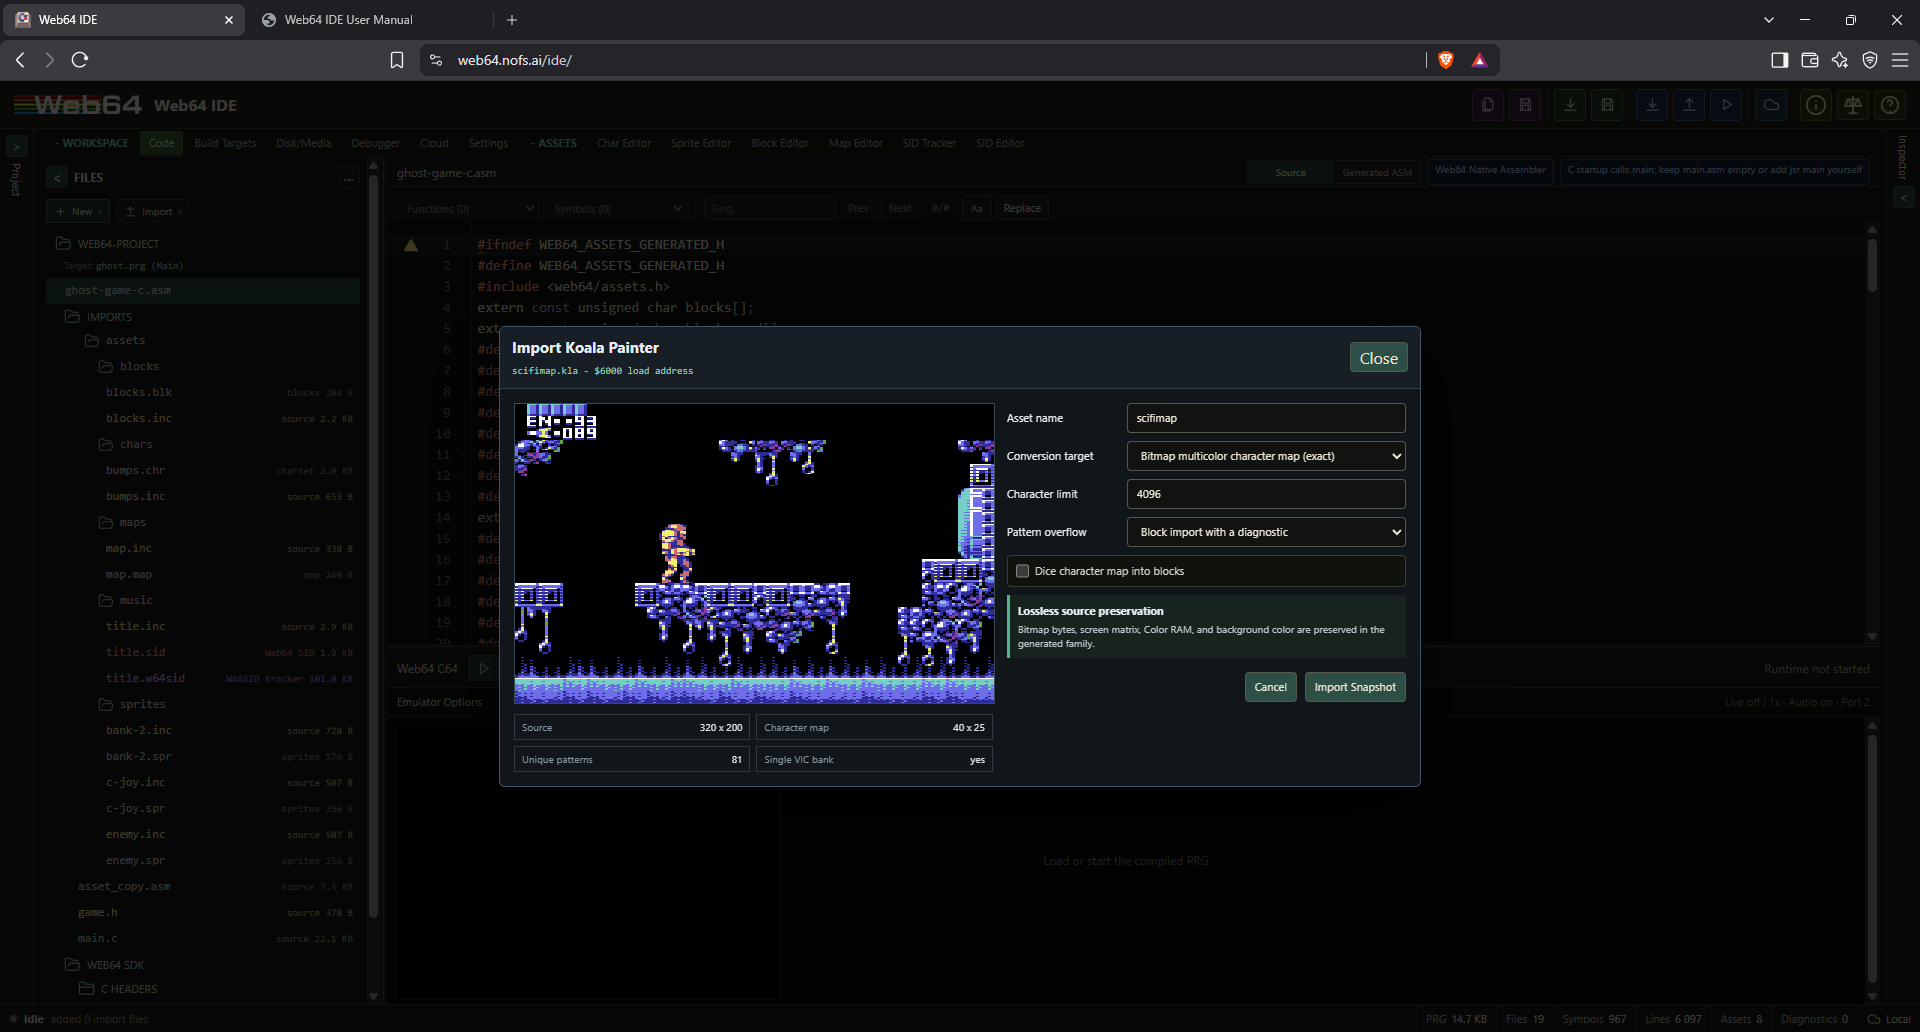Click the Brave Rewards triangle icon
The width and height of the screenshot is (1920, 1032).
(1479, 60)
